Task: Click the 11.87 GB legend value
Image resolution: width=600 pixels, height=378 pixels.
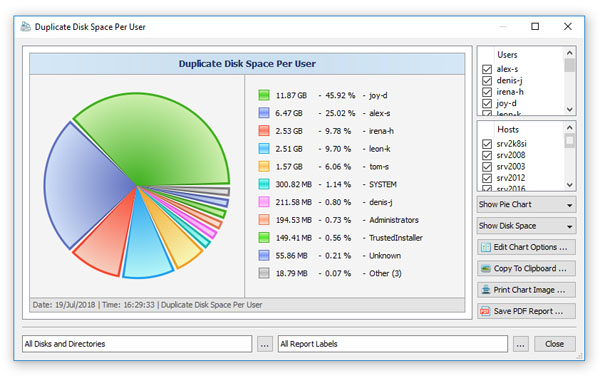Action: [291, 95]
